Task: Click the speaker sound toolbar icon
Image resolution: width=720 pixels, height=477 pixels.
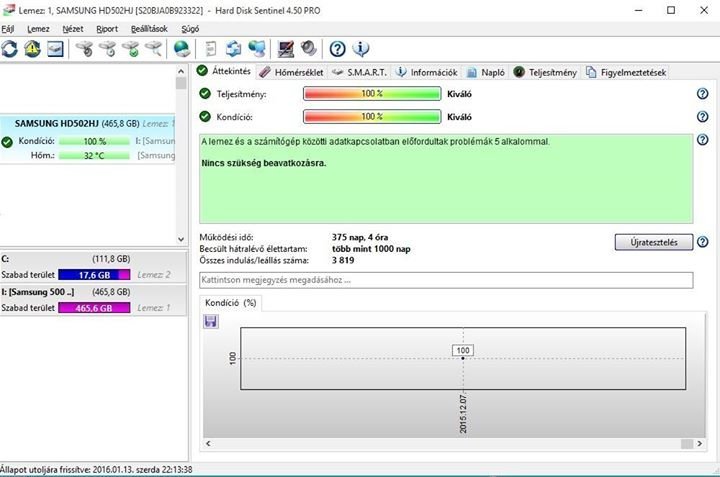Action: point(309,49)
